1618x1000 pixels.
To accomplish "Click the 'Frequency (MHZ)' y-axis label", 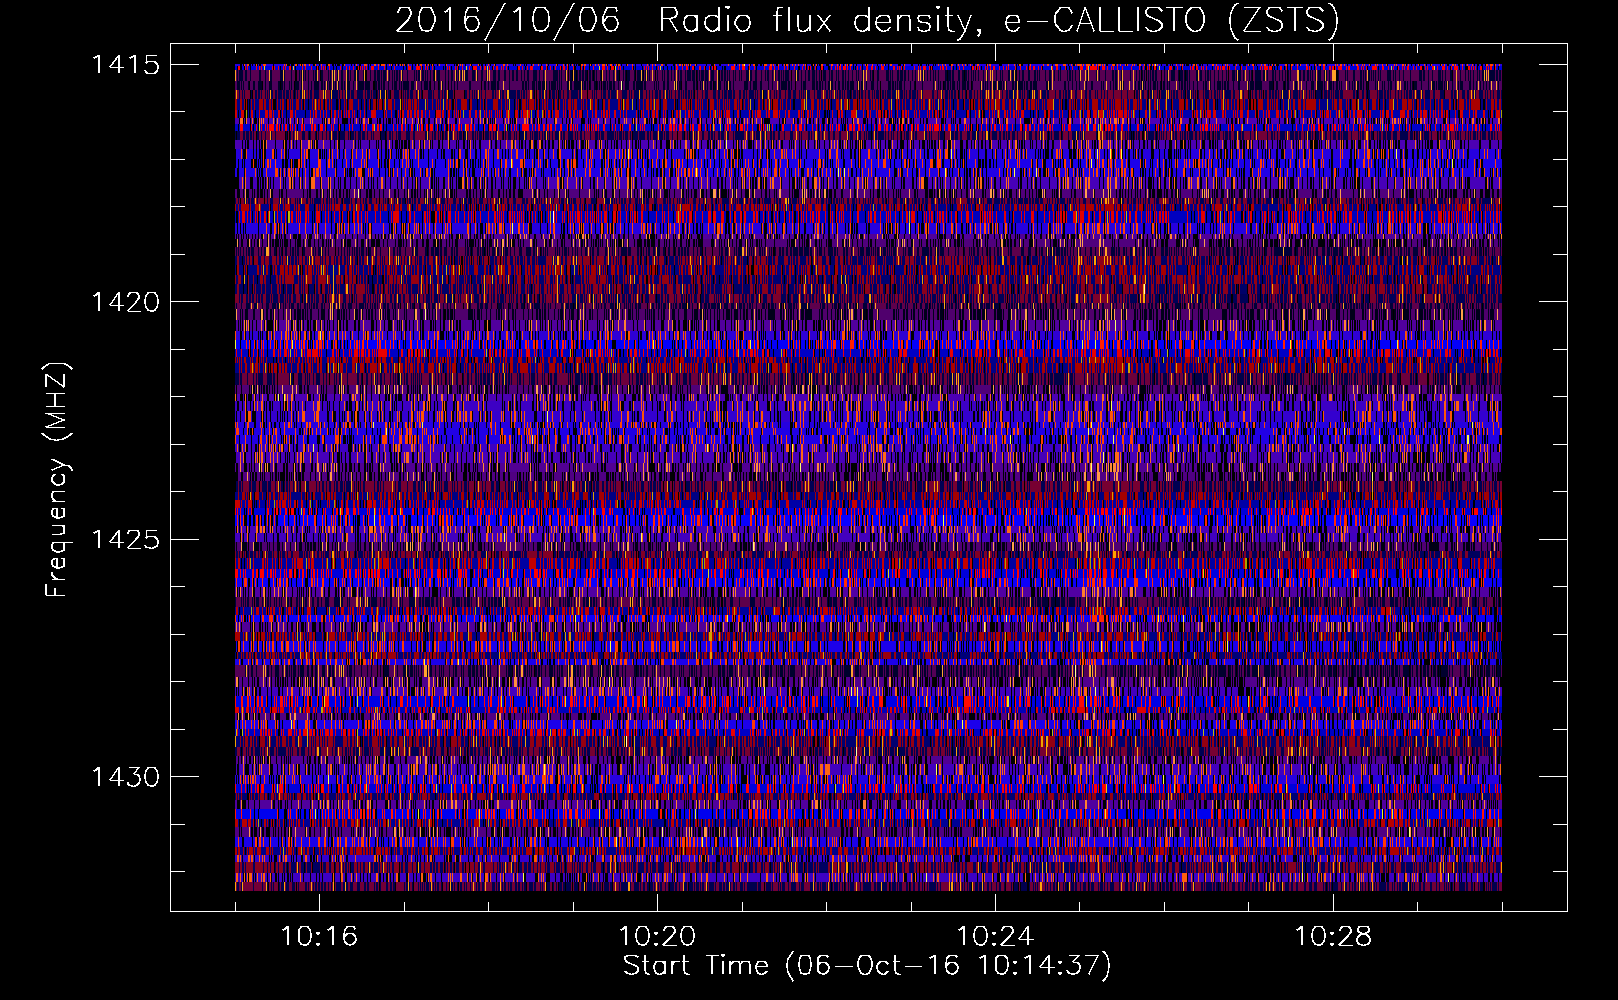I will point(57,480).
